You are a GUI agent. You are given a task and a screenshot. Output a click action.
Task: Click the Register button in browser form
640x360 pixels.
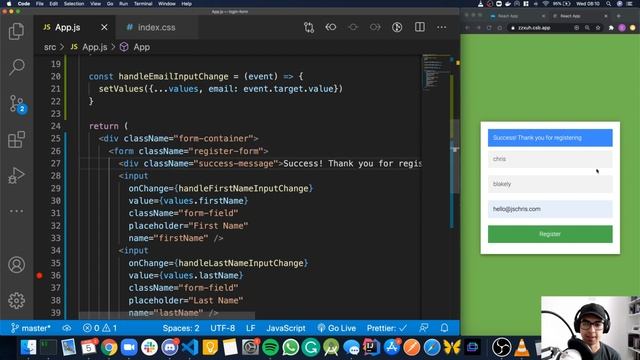tap(550, 234)
